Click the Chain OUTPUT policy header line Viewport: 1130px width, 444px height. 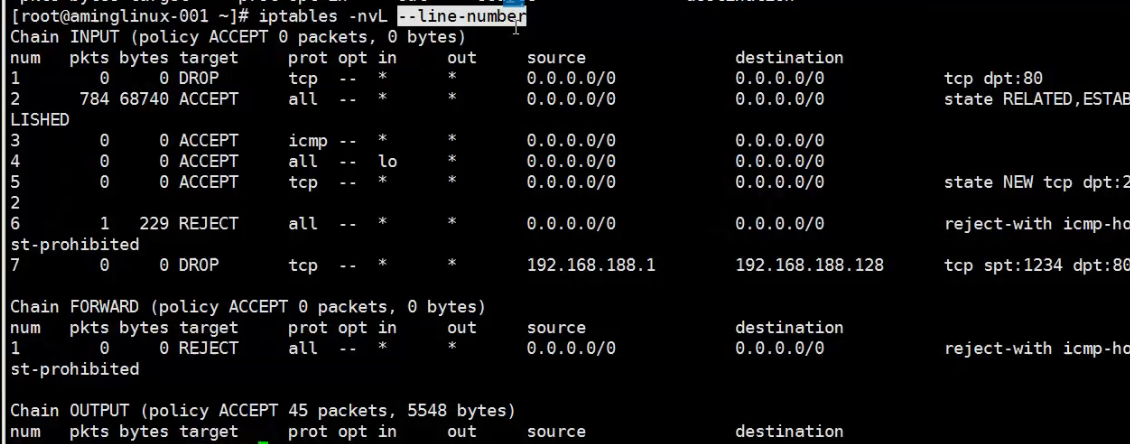[263, 411]
